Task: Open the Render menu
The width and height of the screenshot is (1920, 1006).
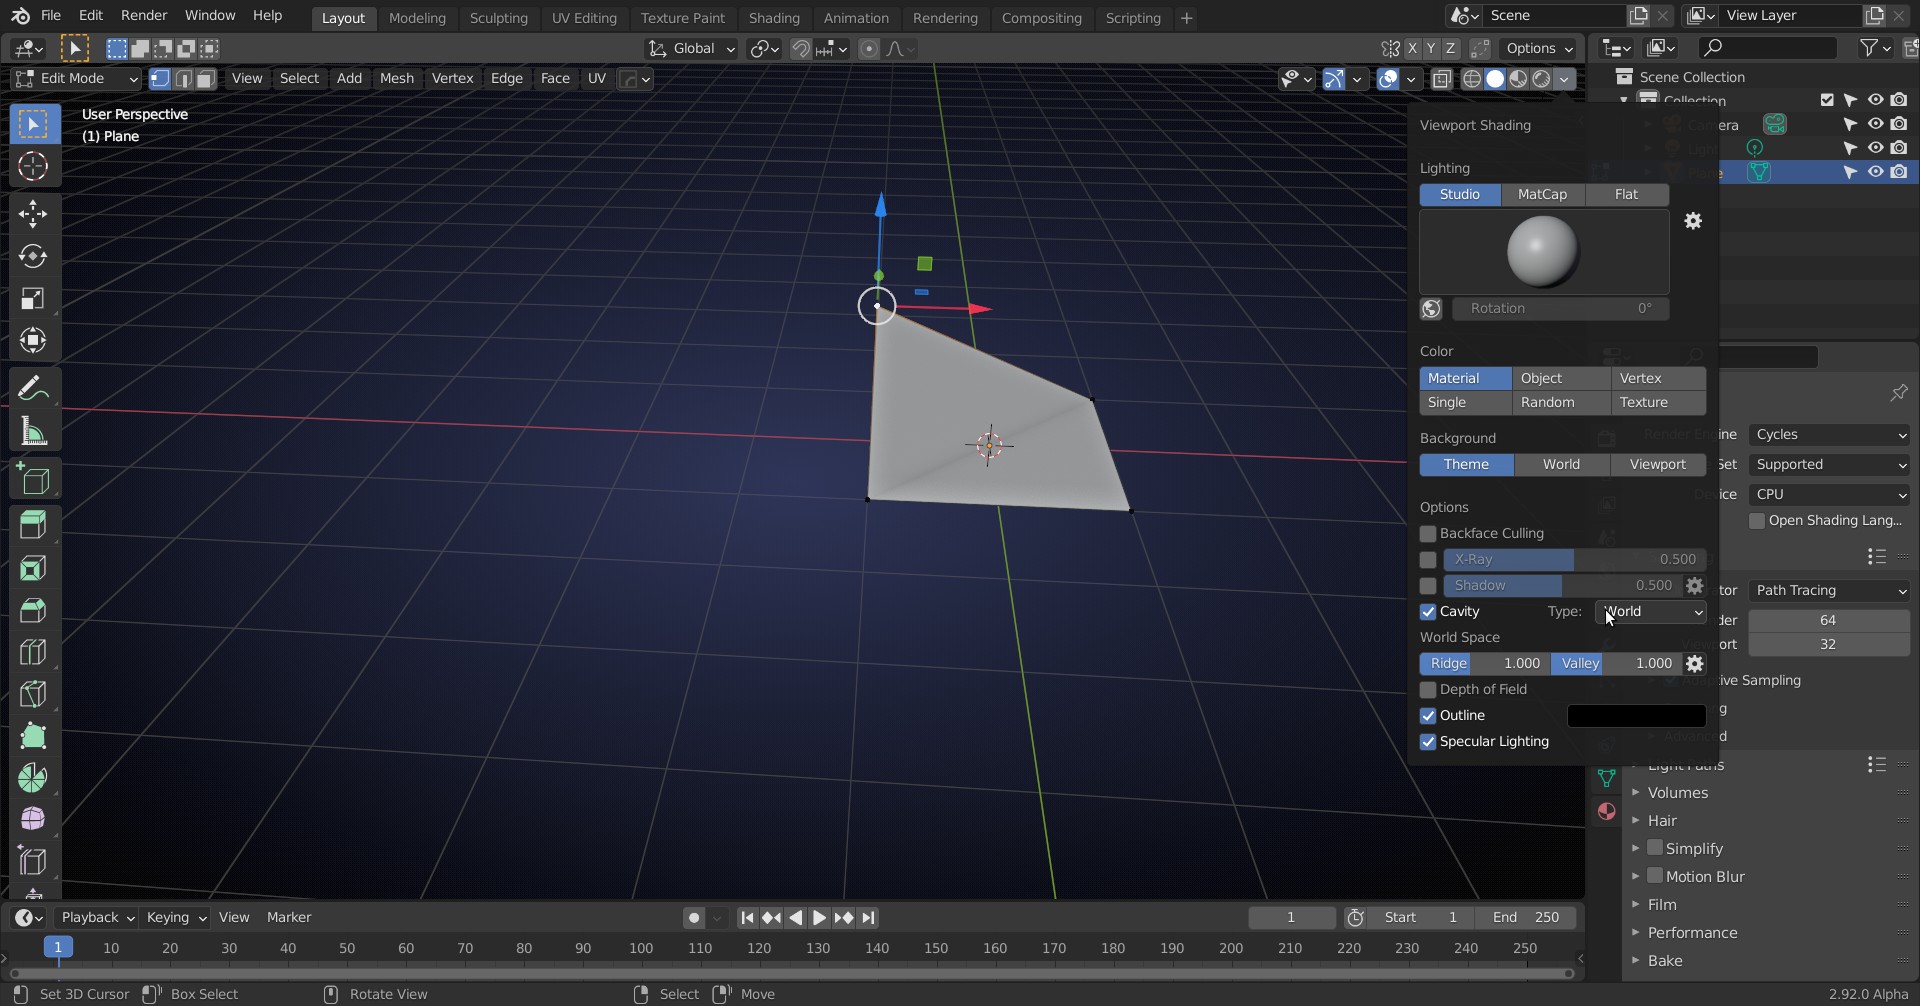Action: pyautogui.click(x=144, y=16)
